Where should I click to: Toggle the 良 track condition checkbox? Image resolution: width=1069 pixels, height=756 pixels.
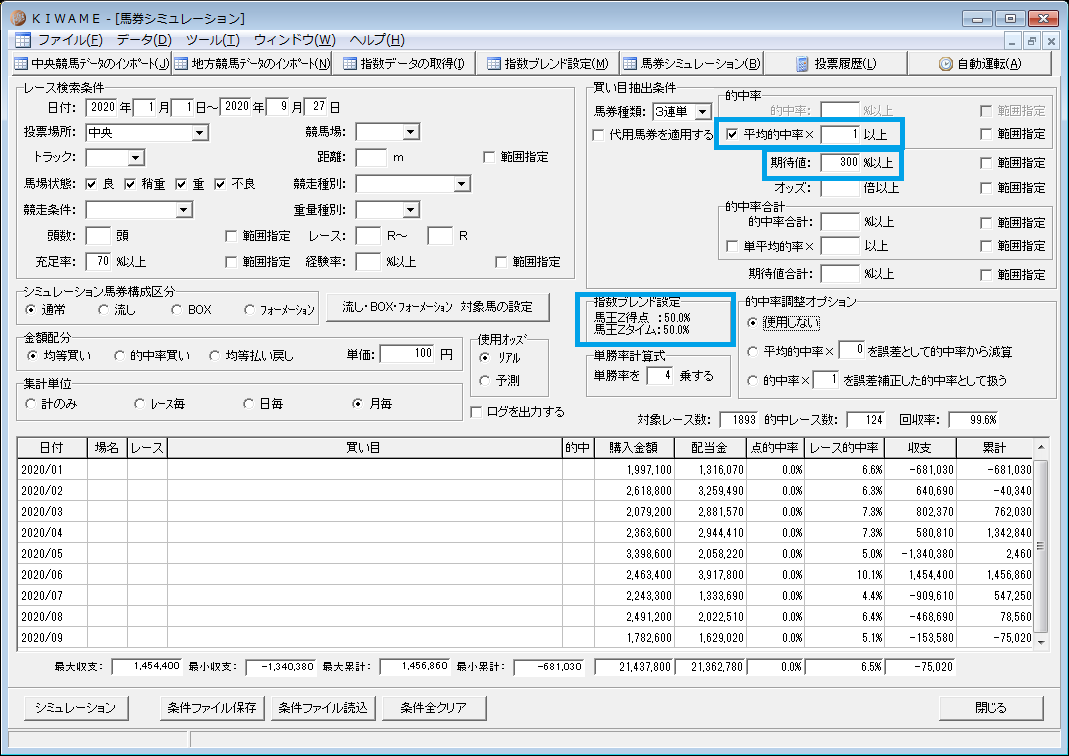91,184
